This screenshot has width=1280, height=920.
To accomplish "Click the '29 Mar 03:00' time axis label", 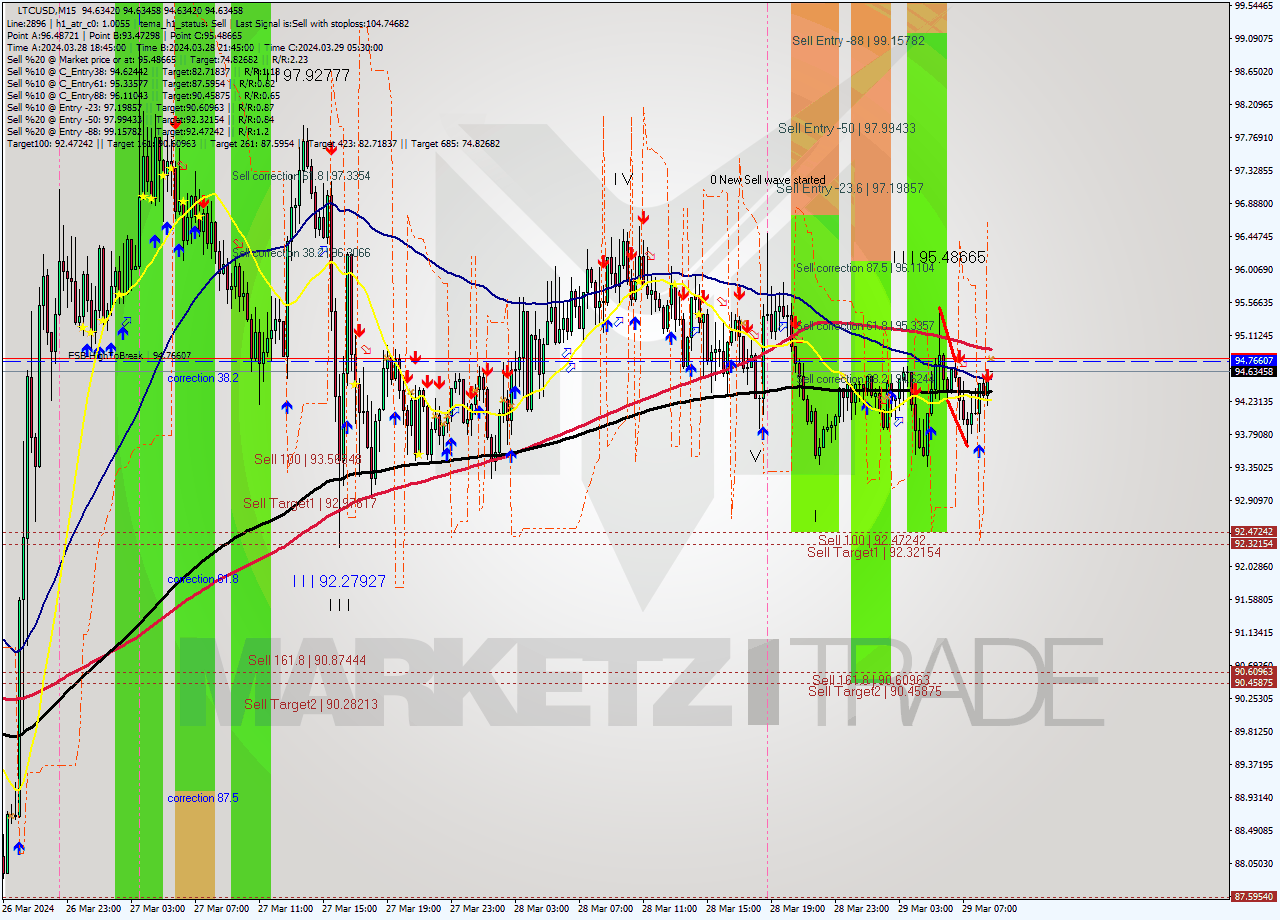I will 925,910.
